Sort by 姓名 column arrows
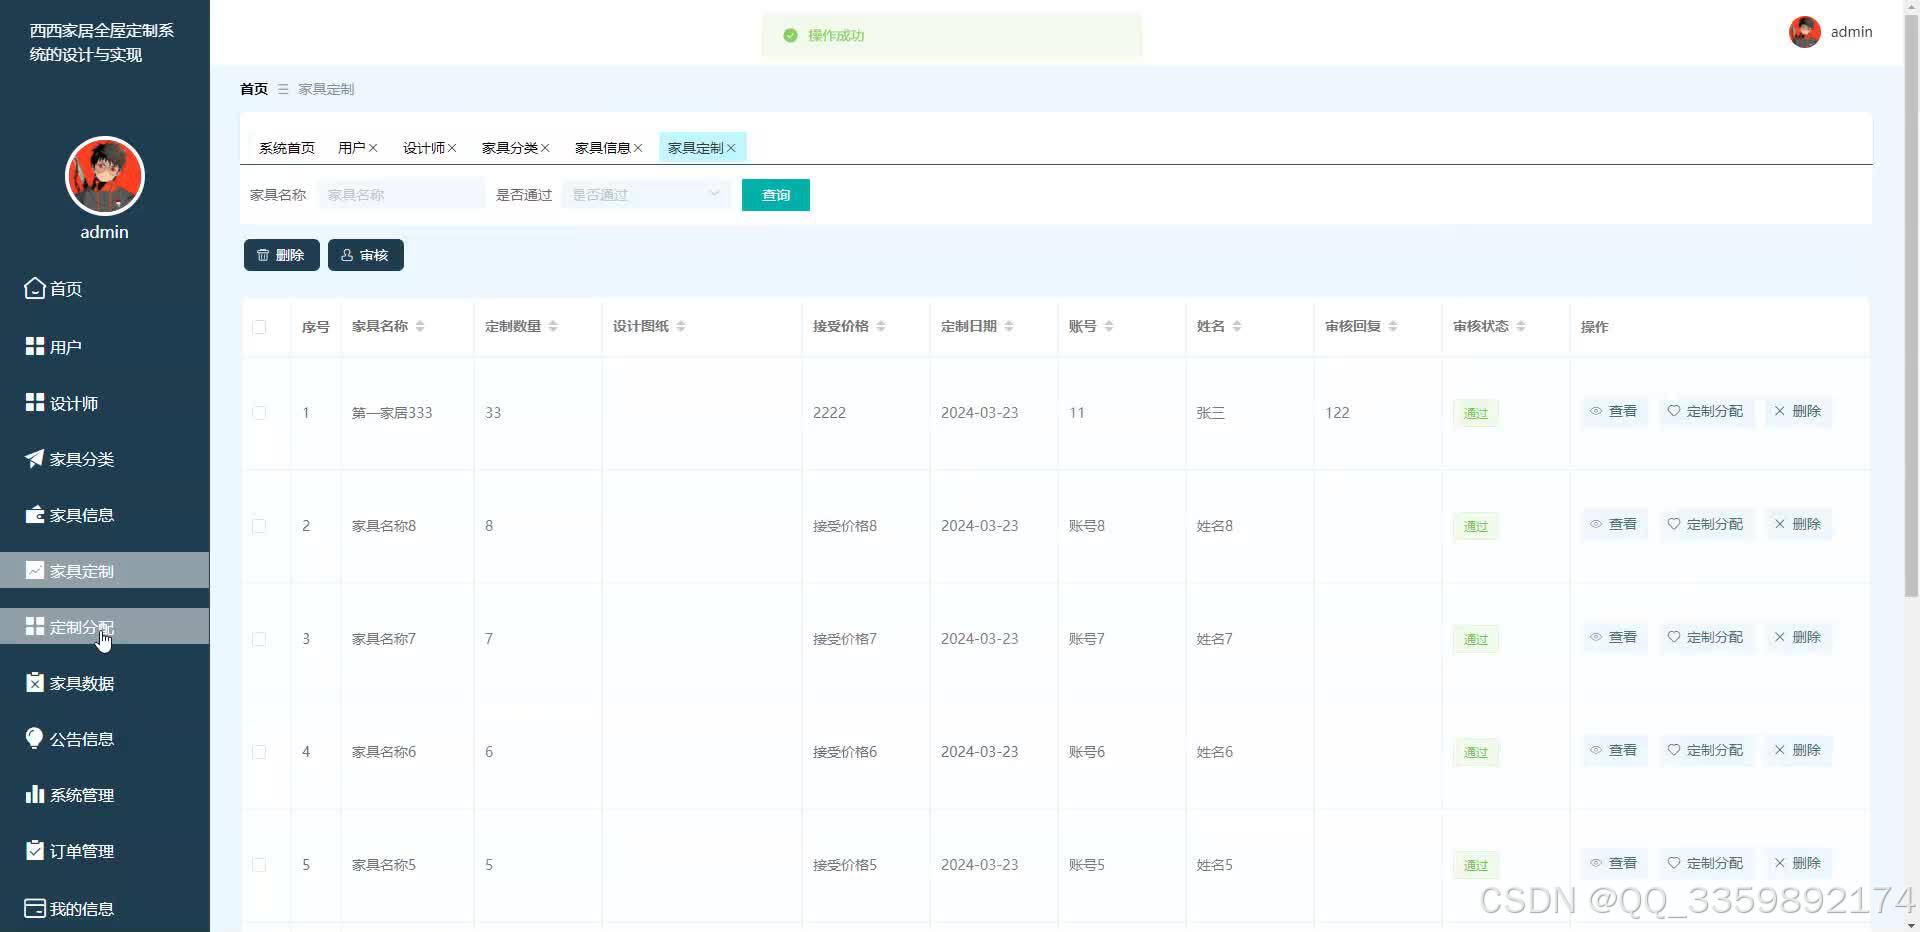This screenshot has height=932, width=1920. (x=1237, y=326)
